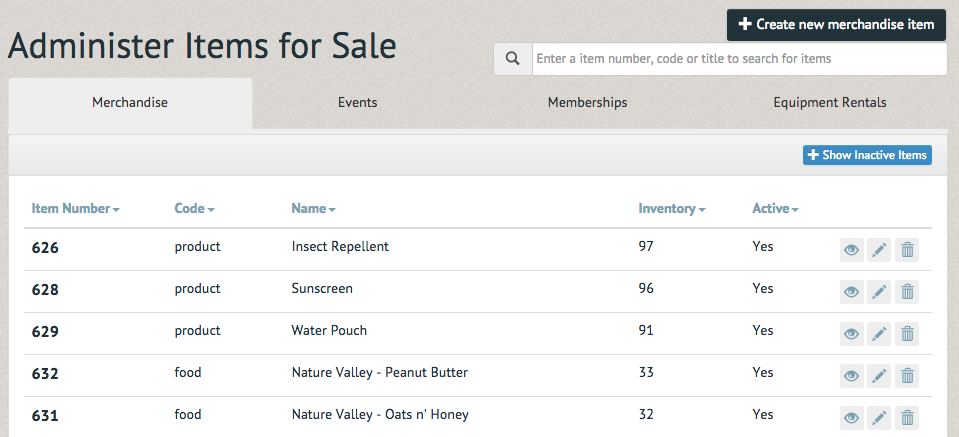
Task: Create new merchandise item
Action: (836, 25)
